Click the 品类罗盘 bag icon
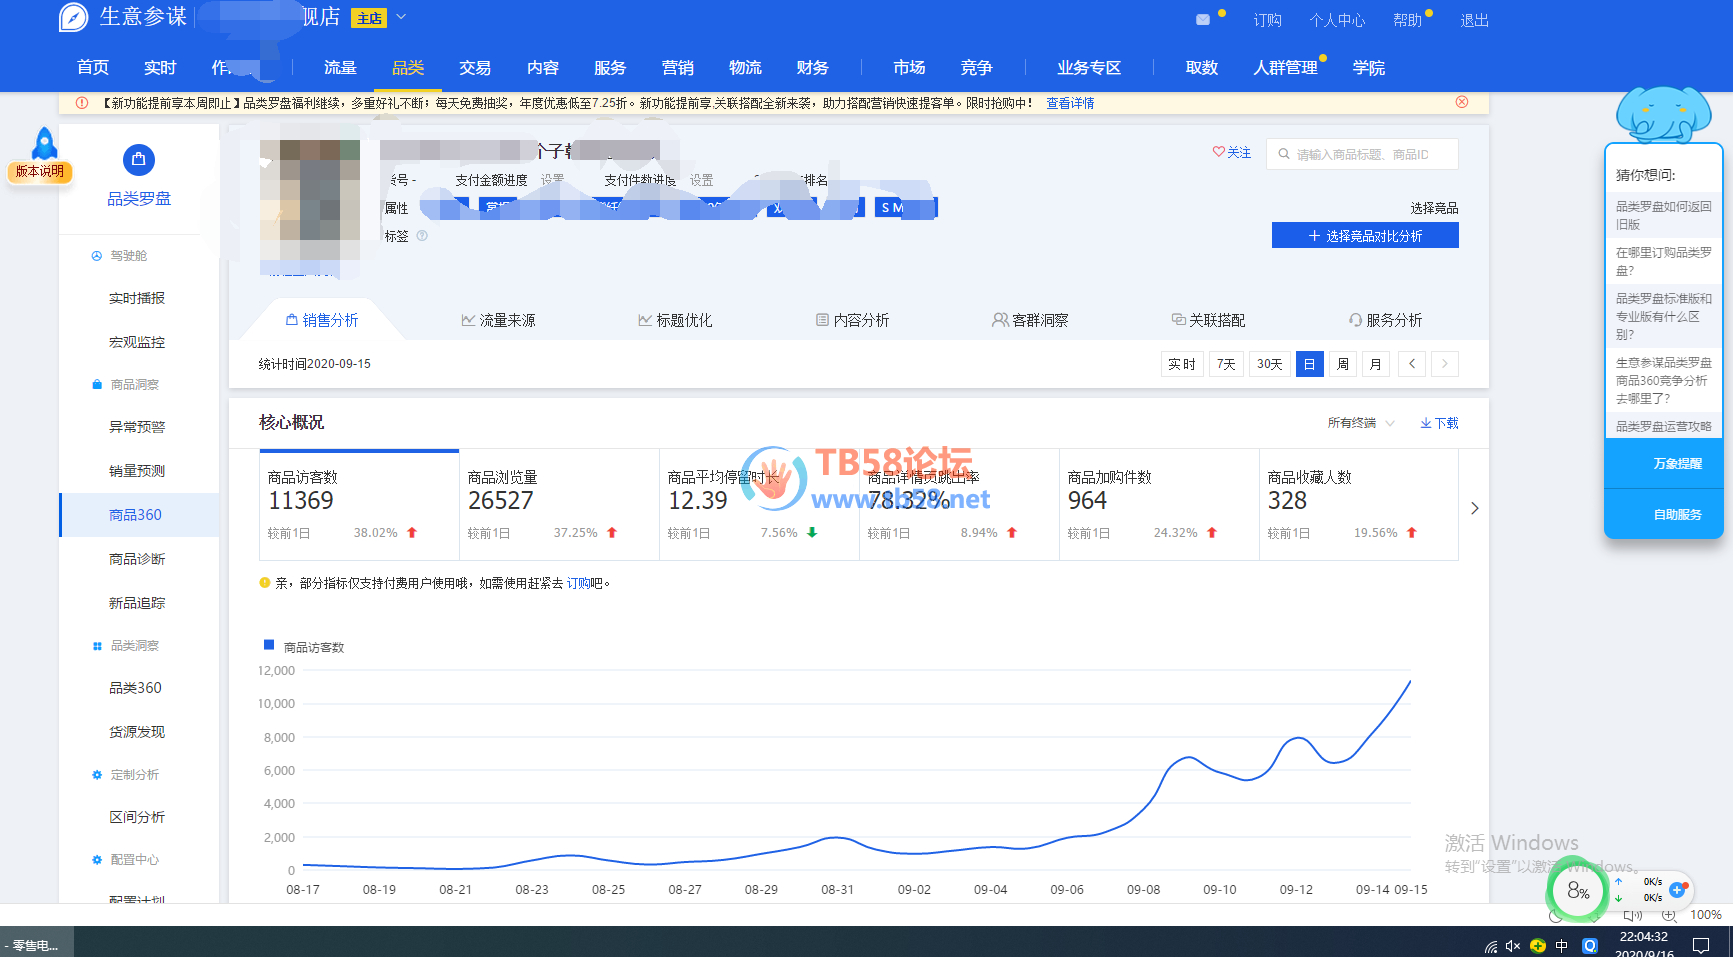This screenshot has height=957, width=1733. coord(138,160)
